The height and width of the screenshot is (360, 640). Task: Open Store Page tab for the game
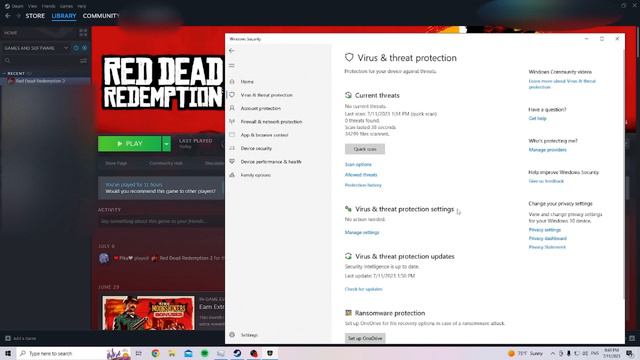(x=116, y=163)
